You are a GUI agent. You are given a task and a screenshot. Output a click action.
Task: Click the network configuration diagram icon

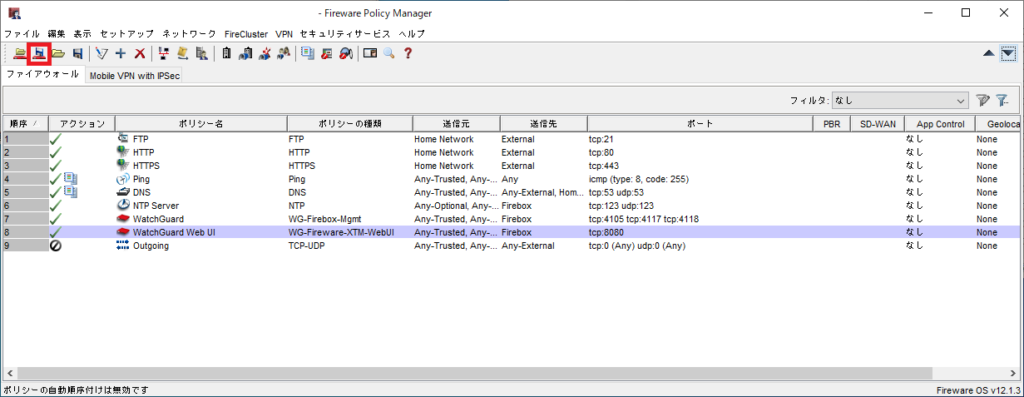click(x=163, y=54)
